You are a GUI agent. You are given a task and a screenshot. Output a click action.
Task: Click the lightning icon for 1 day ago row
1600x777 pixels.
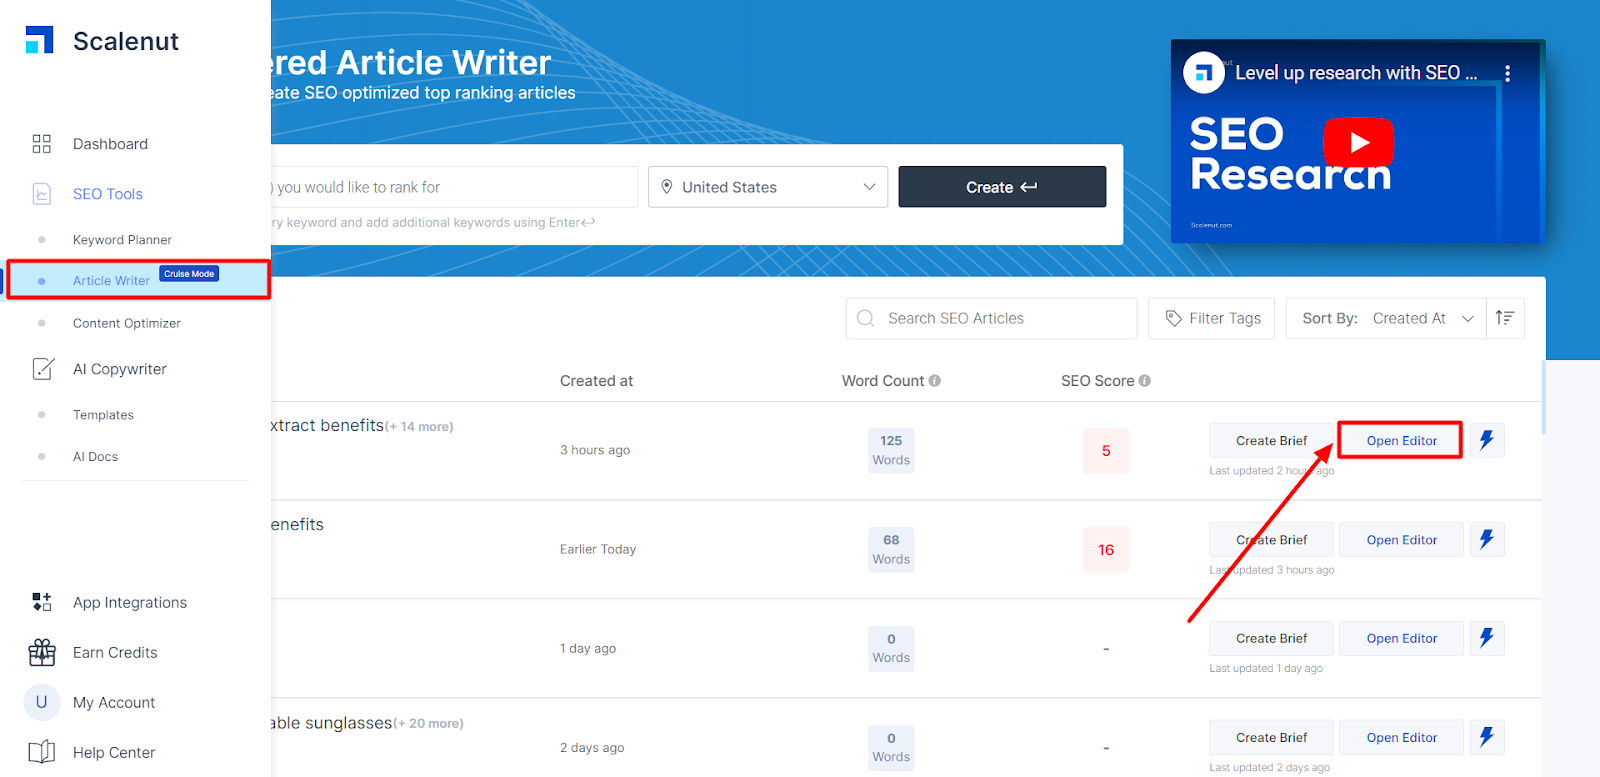pos(1487,638)
